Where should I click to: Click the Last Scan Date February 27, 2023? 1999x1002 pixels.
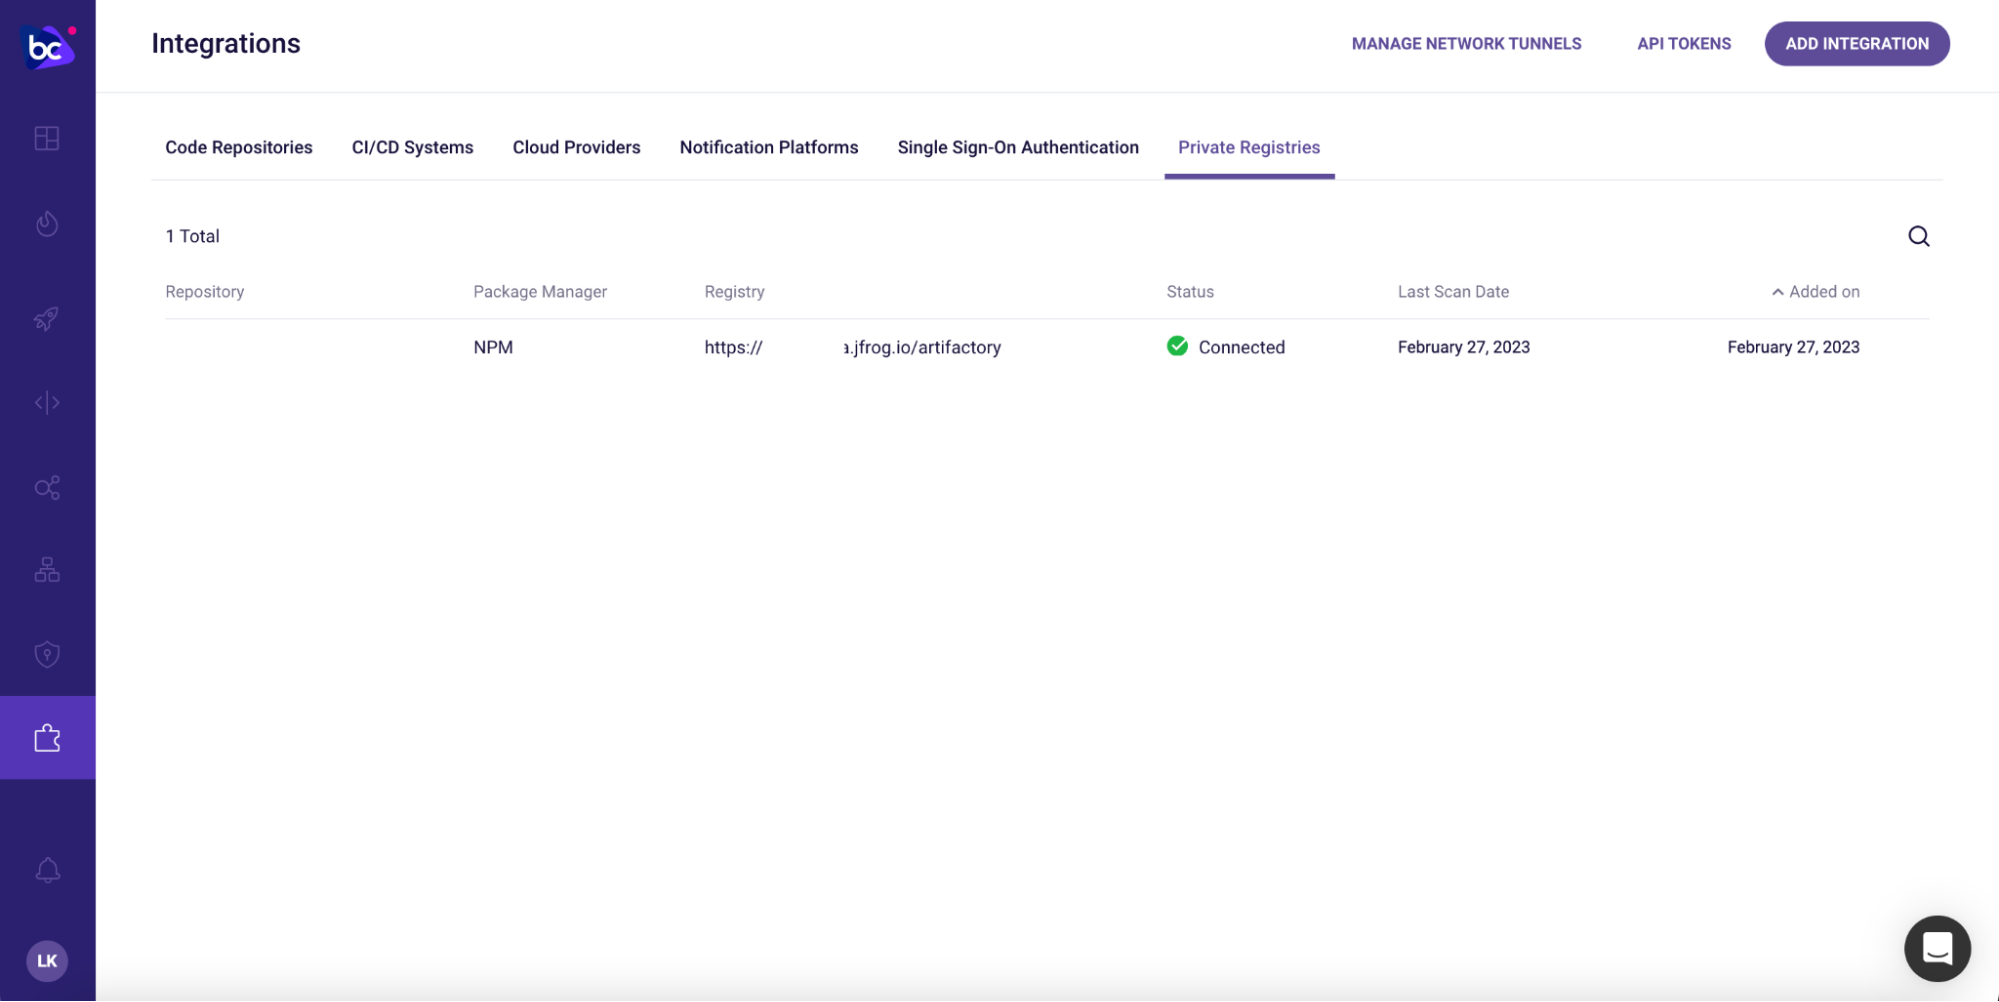click(x=1463, y=347)
